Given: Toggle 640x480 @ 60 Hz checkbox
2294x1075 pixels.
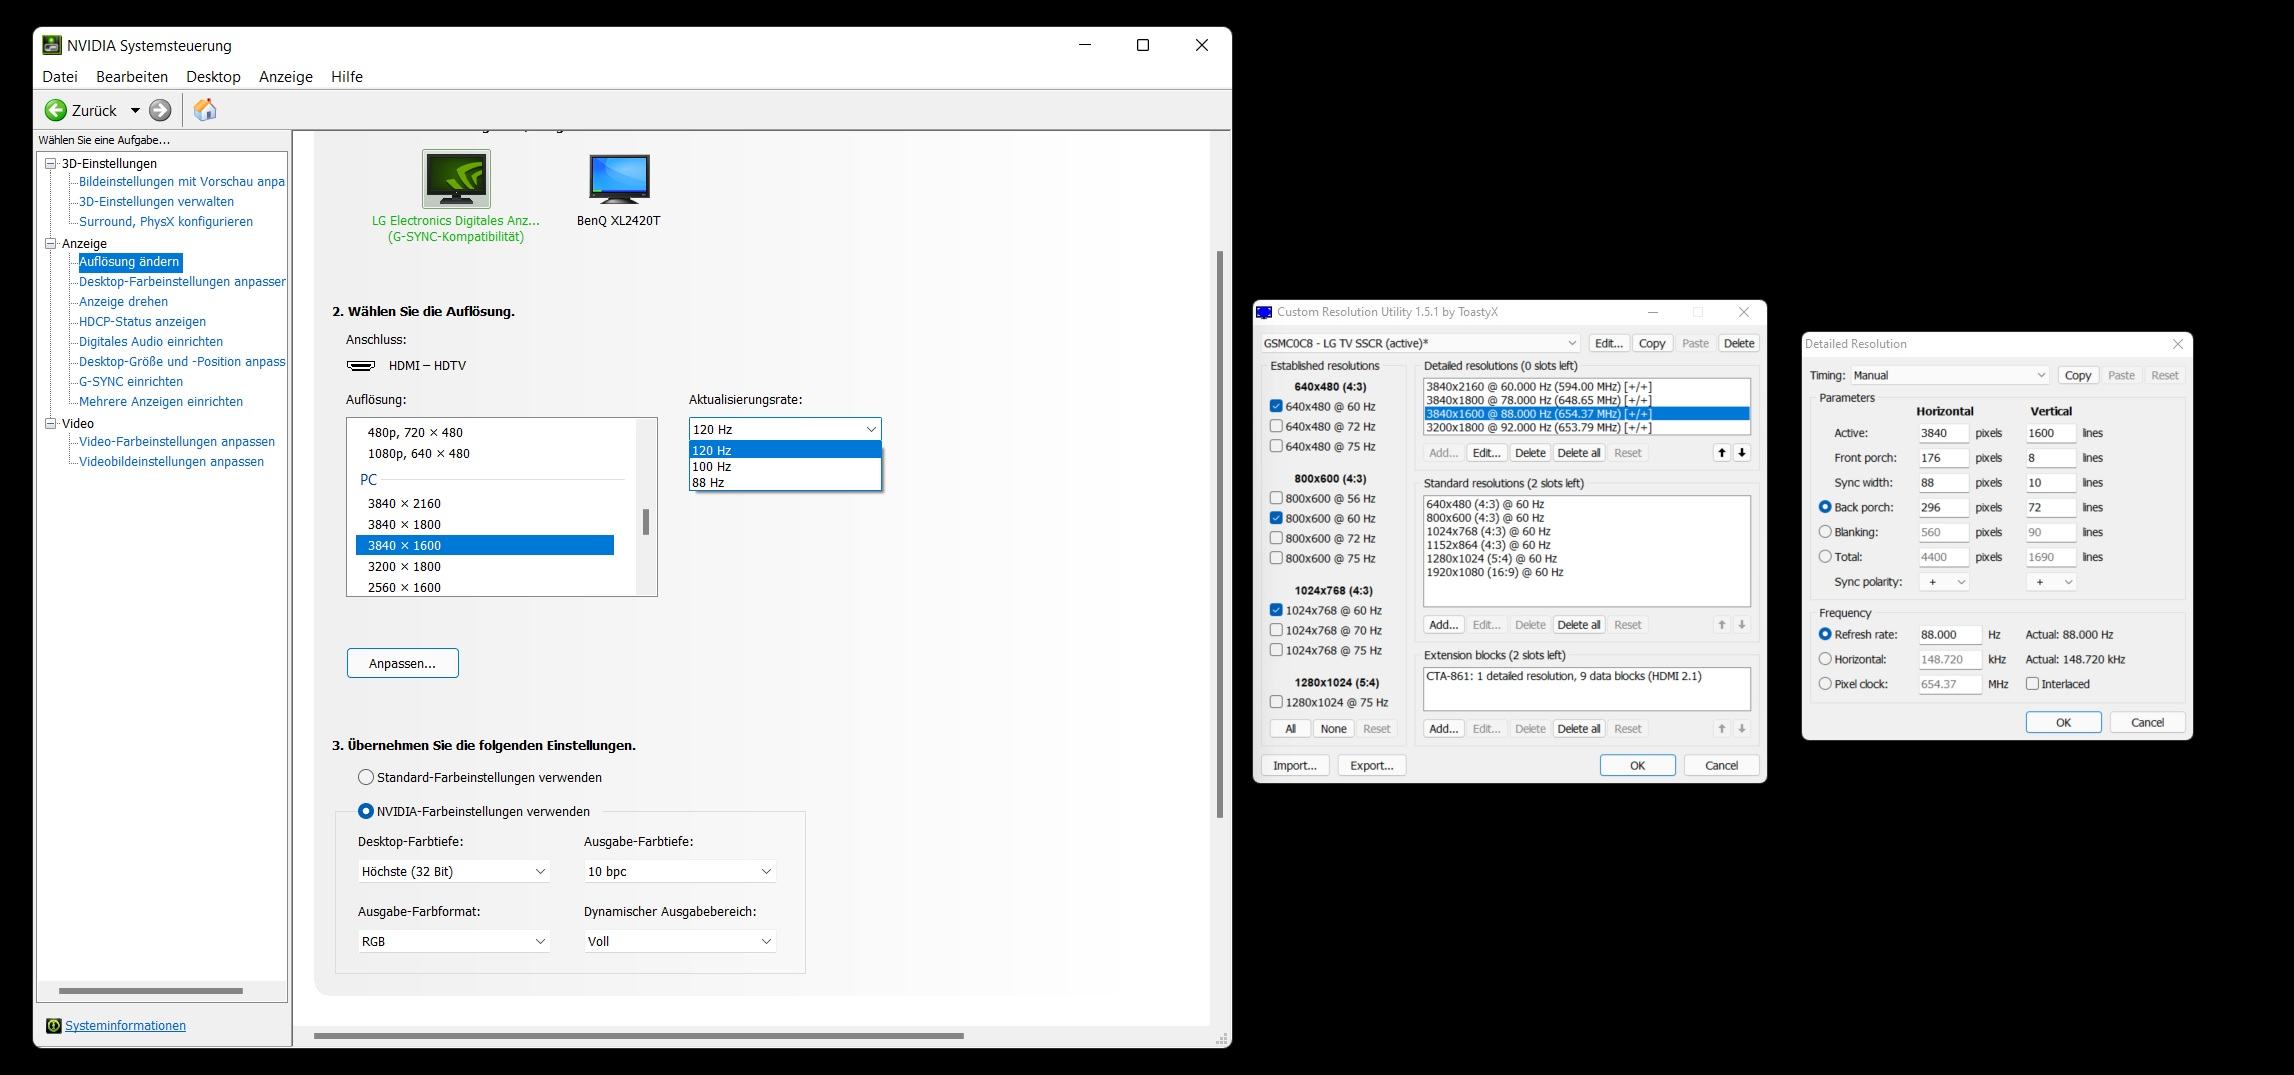Looking at the screenshot, I should click(1276, 407).
